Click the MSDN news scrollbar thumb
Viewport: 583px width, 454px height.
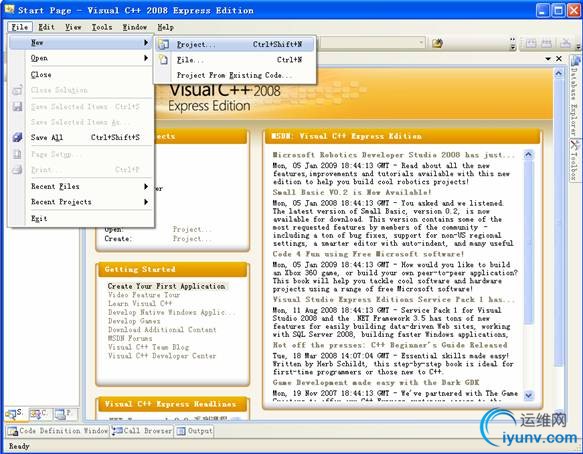tap(528, 242)
